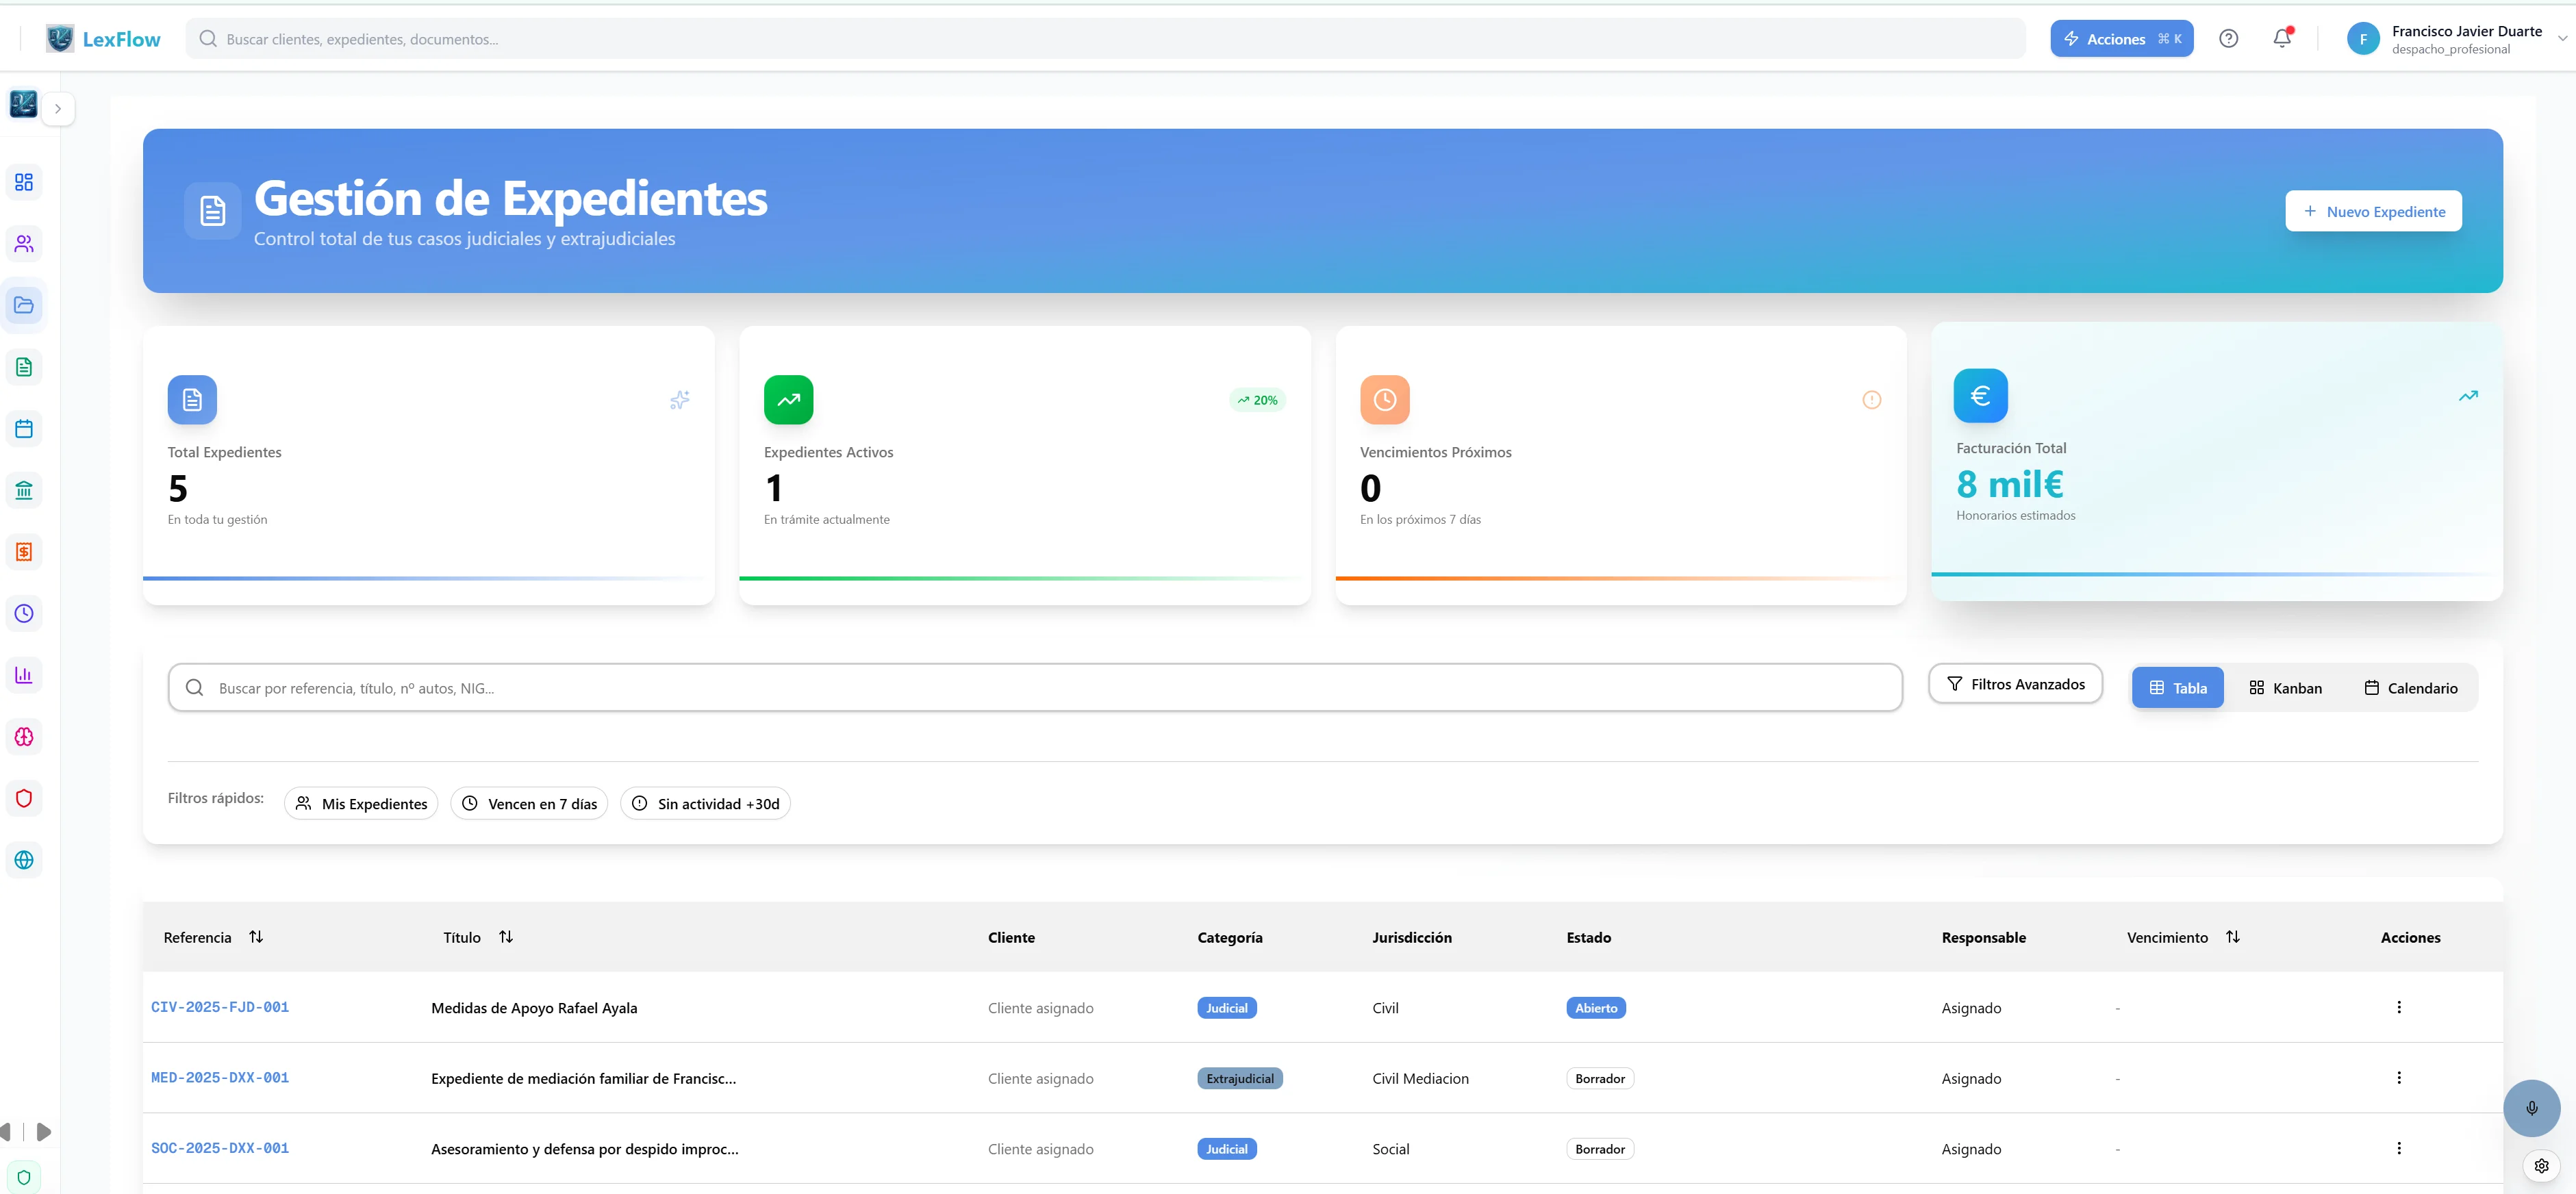Screen dimensions: 2576x1194
Task: Select the AI brain icon in sidebar
Action: click(24, 737)
